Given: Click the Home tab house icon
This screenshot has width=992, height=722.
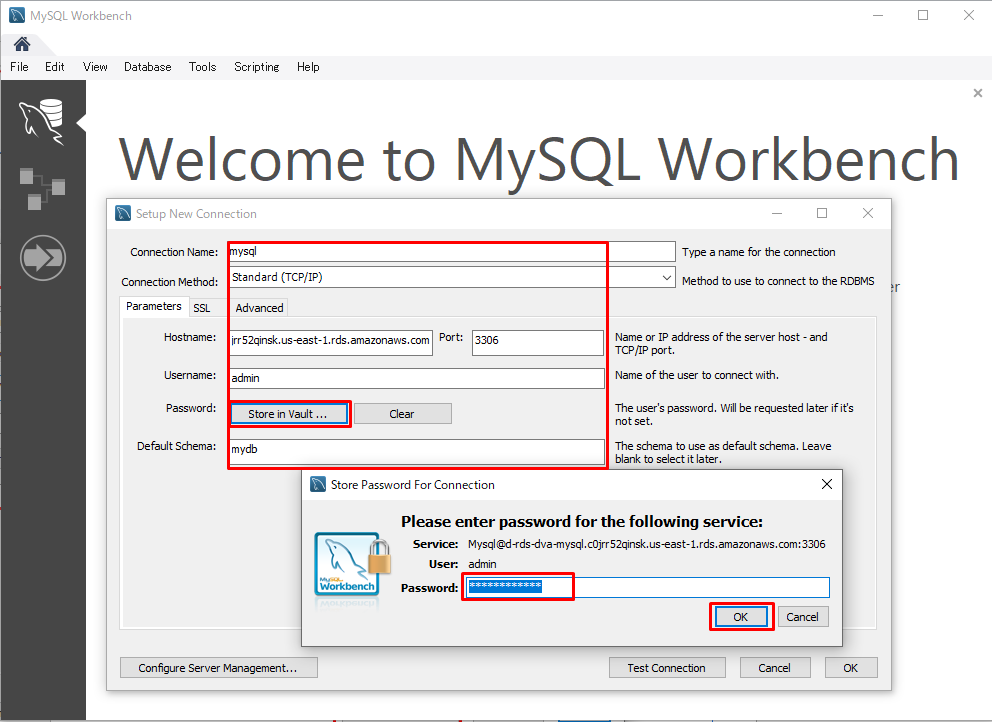Looking at the screenshot, I should click(x=21, y=44).
